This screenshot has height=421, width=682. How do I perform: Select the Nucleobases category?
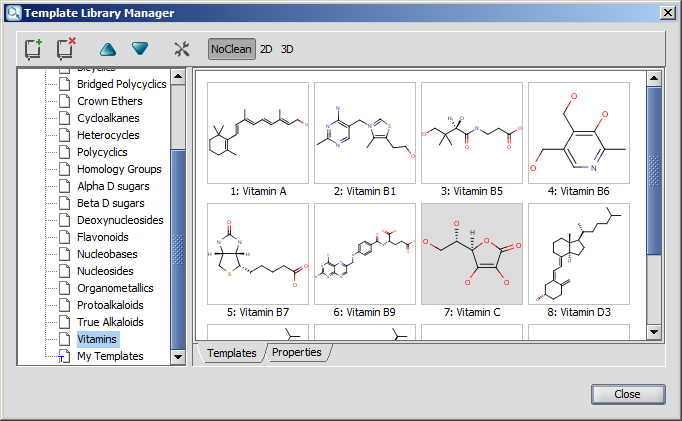coord(109,254)
